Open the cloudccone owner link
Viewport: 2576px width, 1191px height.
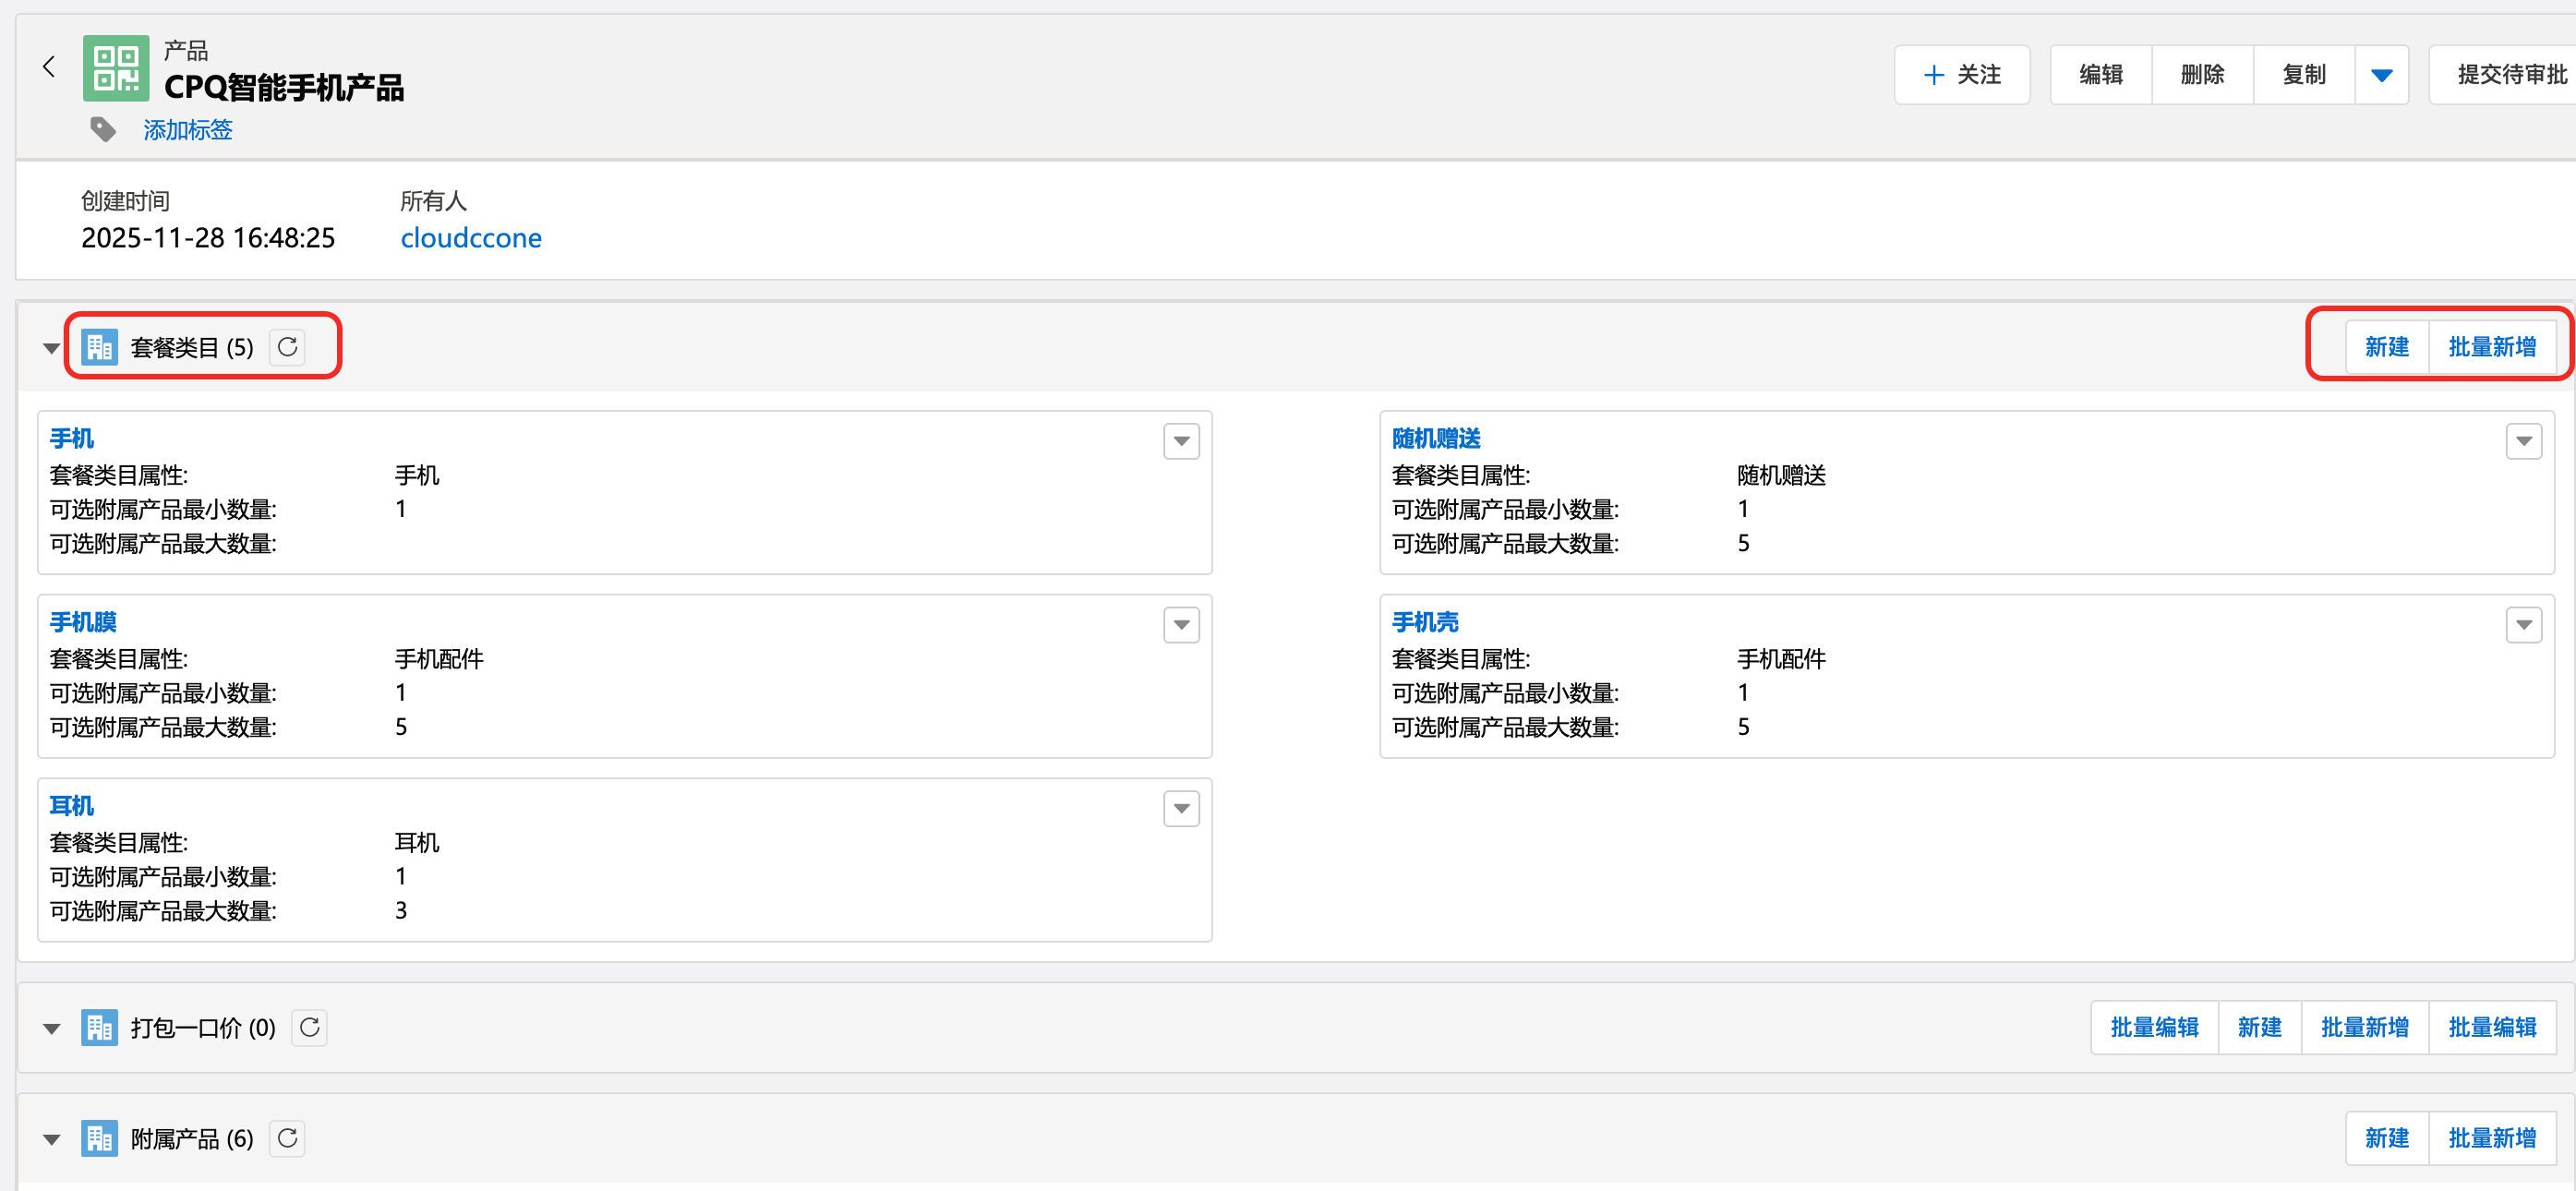click(x=471, y=238)
